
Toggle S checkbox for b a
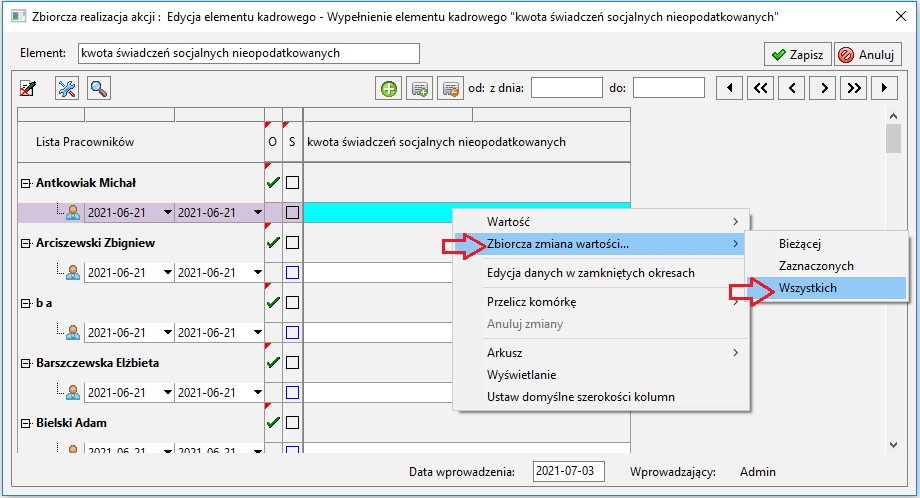point(292,303)
